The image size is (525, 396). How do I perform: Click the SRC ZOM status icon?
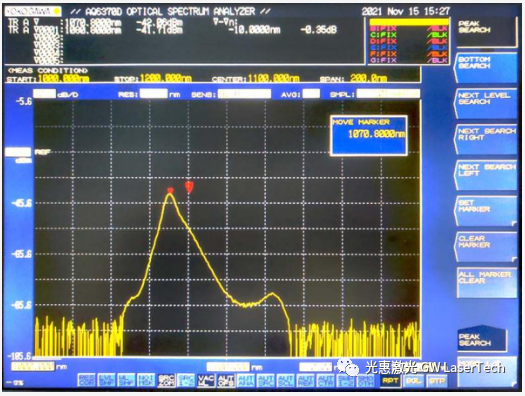(x=166, y=381)
